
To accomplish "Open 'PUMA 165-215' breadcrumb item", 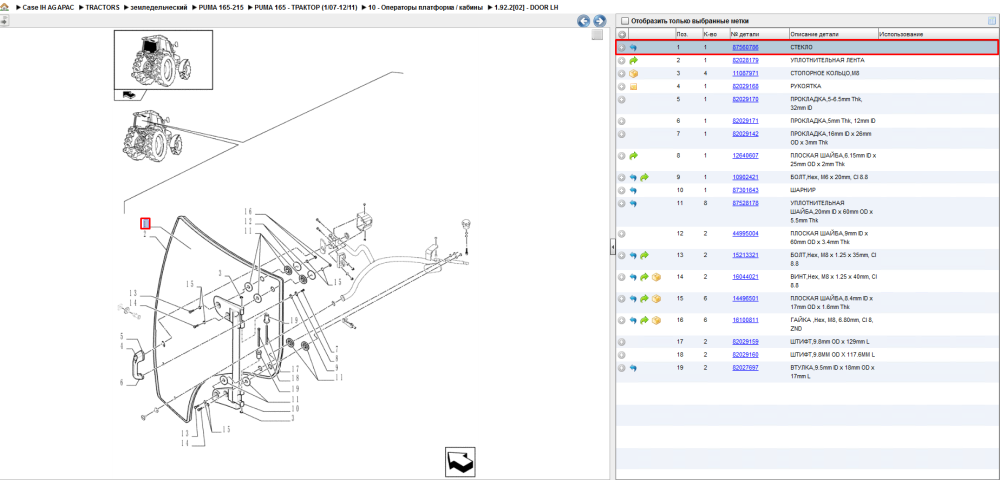I will coord(221,7).
